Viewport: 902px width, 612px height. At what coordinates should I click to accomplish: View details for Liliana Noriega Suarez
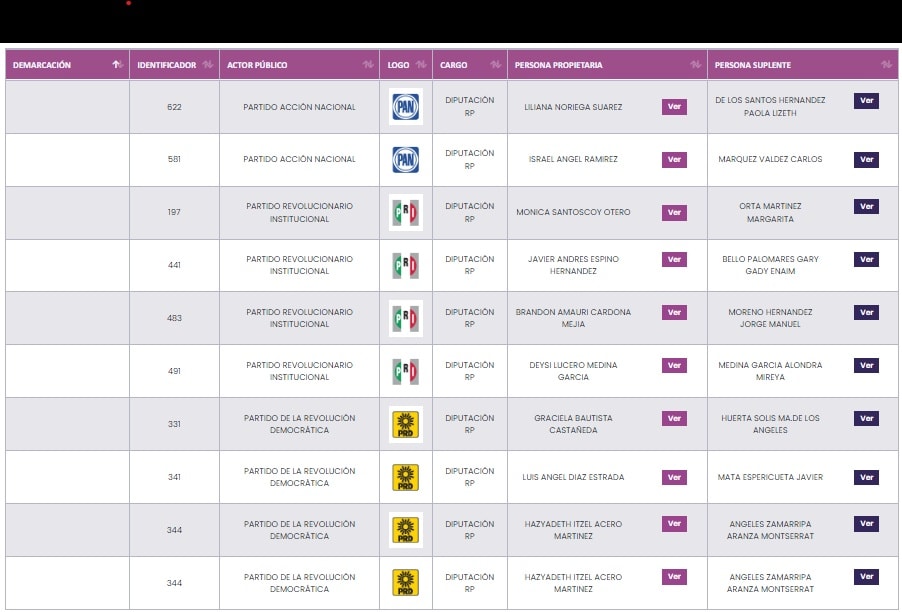(674, 107)
